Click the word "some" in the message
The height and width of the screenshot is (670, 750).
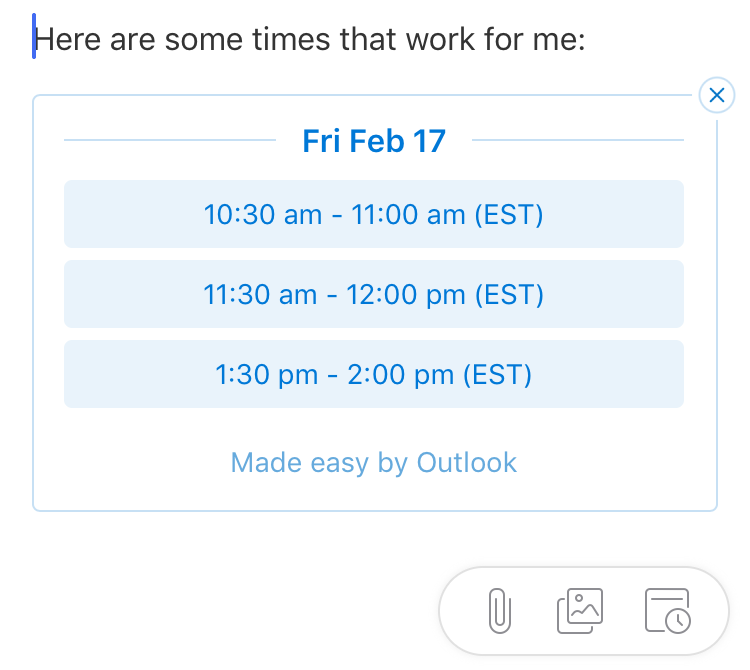(204, 39)
